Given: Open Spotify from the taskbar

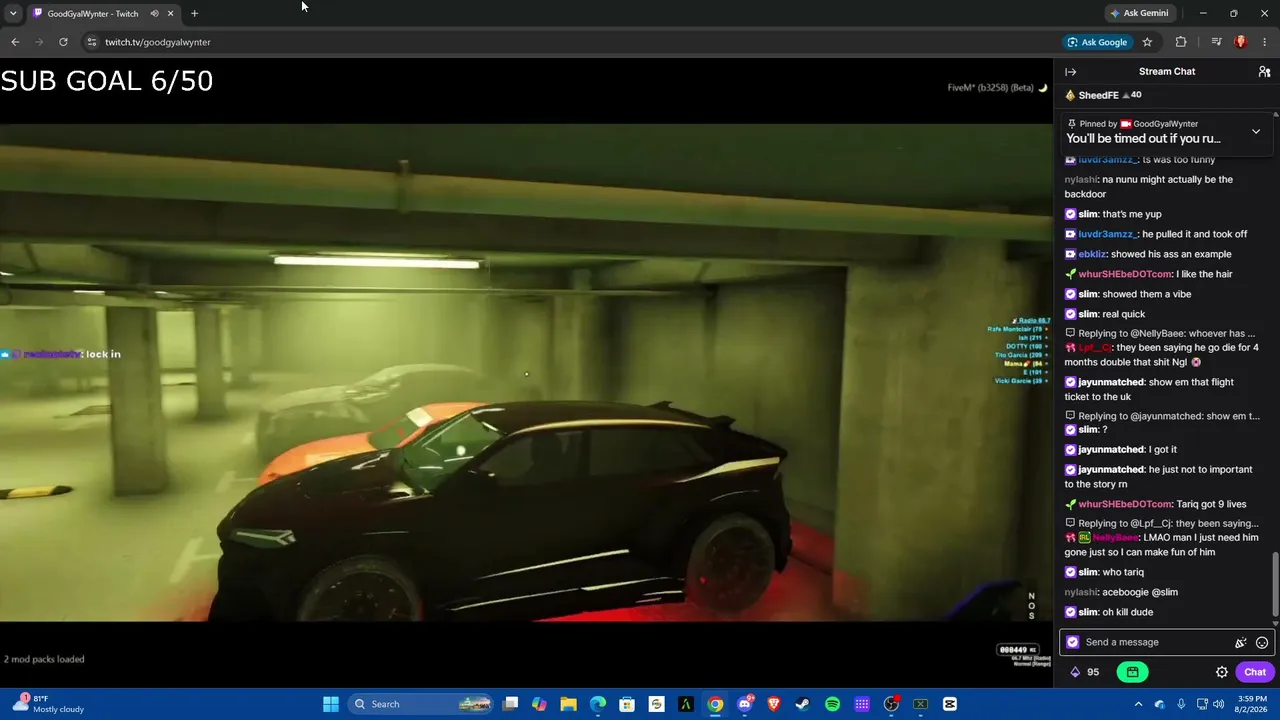Looking at the screenshot, I should 832,704.
